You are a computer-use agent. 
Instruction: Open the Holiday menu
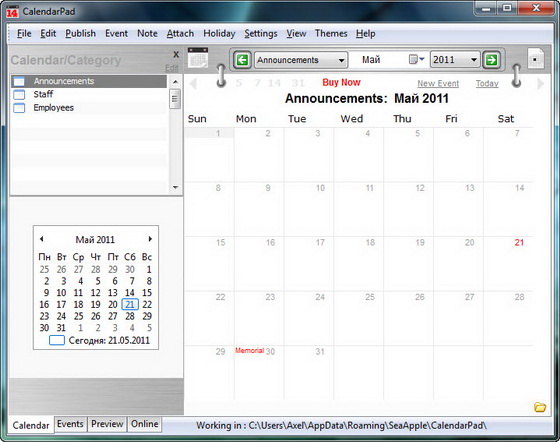219,34
